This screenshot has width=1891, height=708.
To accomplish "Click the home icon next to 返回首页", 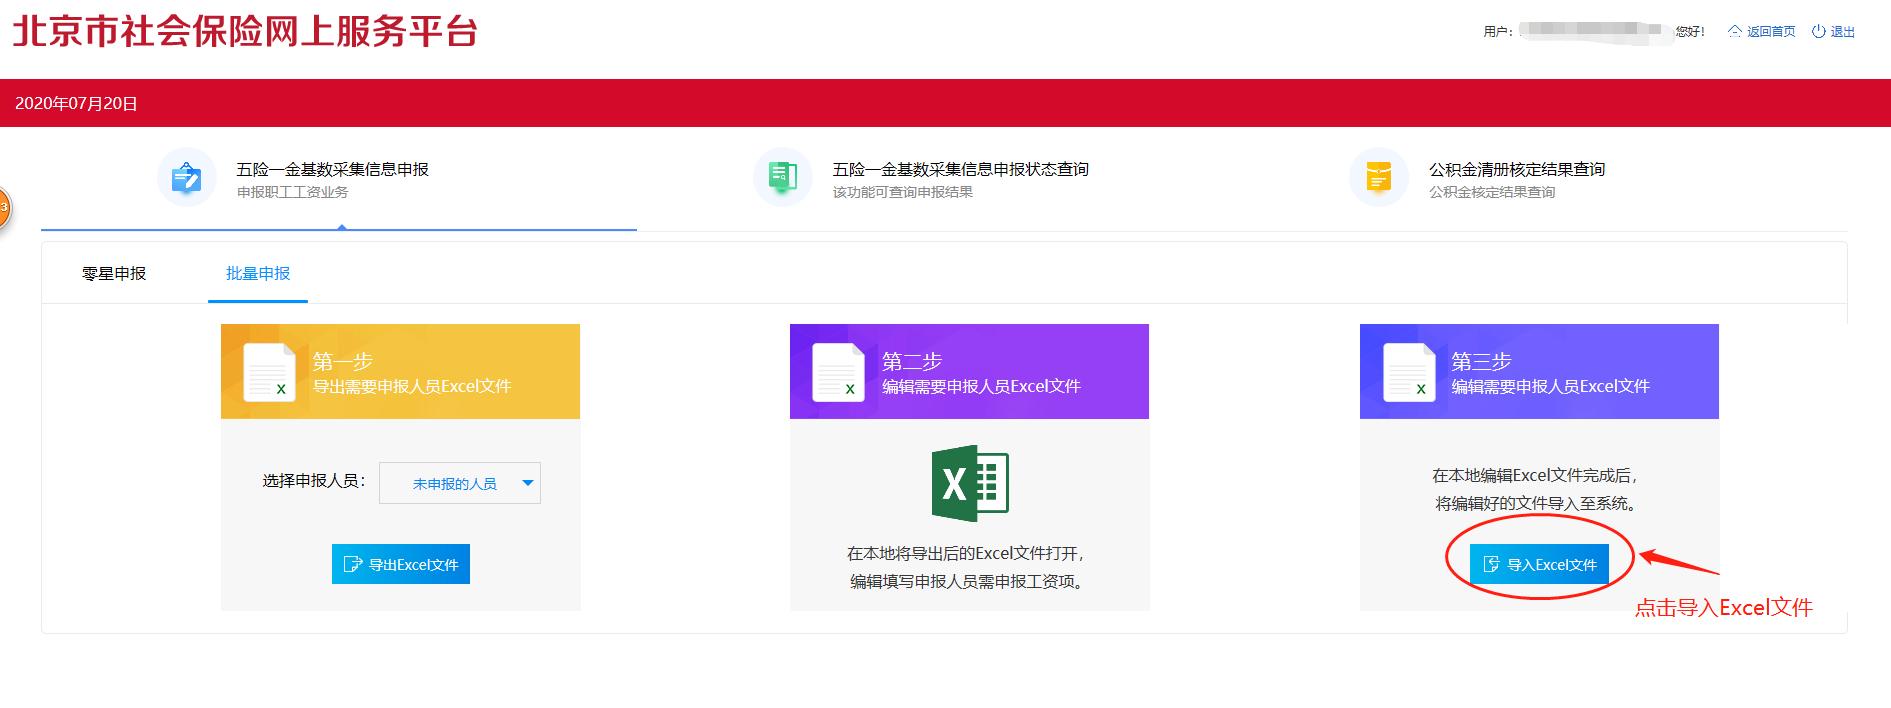I will [1735, 32].
